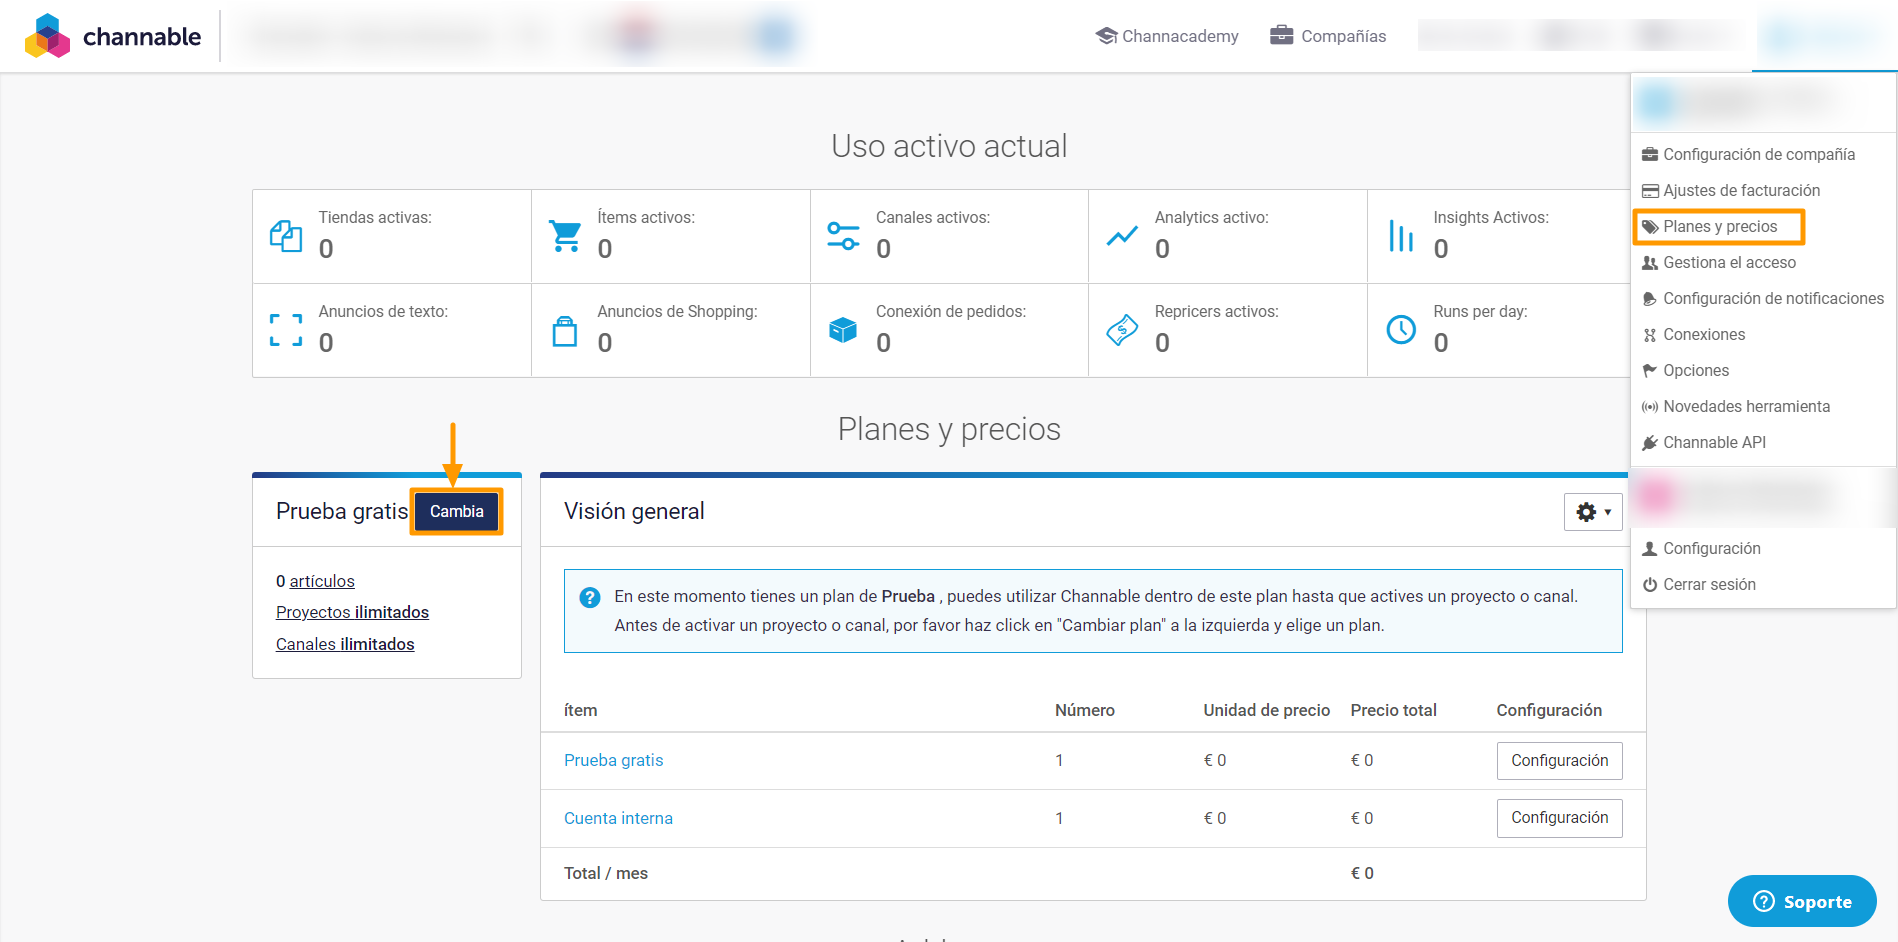Image resolution: width=1898 pixels, height=942 pixels.
Task: Click the 'Precio total' column header
Action: click(x=1393, y=711)
